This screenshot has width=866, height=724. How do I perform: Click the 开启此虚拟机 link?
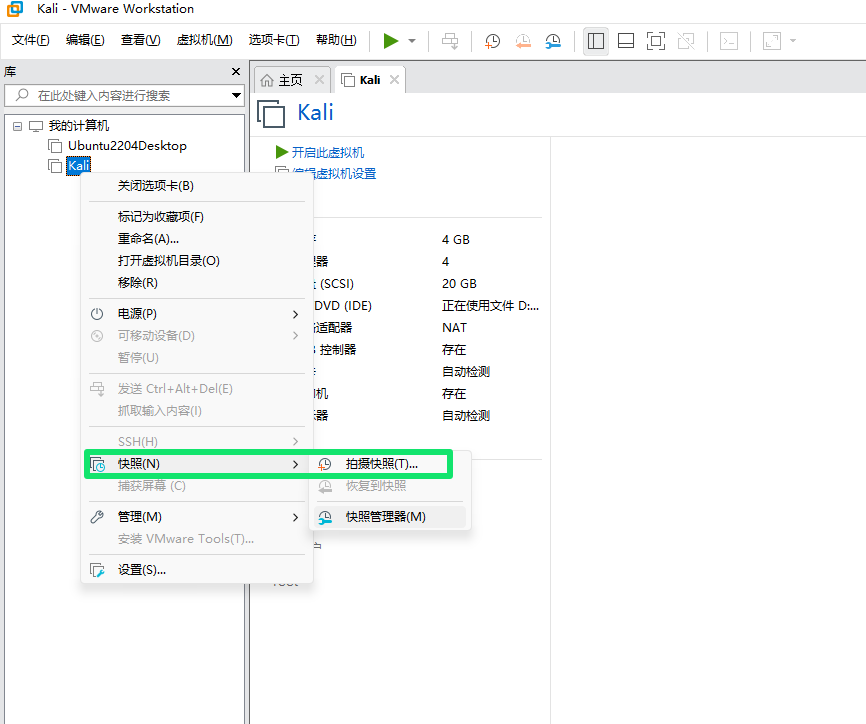click(x=327, y=152)
